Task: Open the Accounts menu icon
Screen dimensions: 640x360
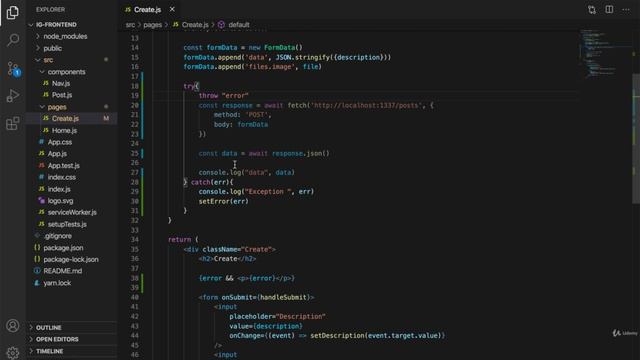Action: click(13, 326)
